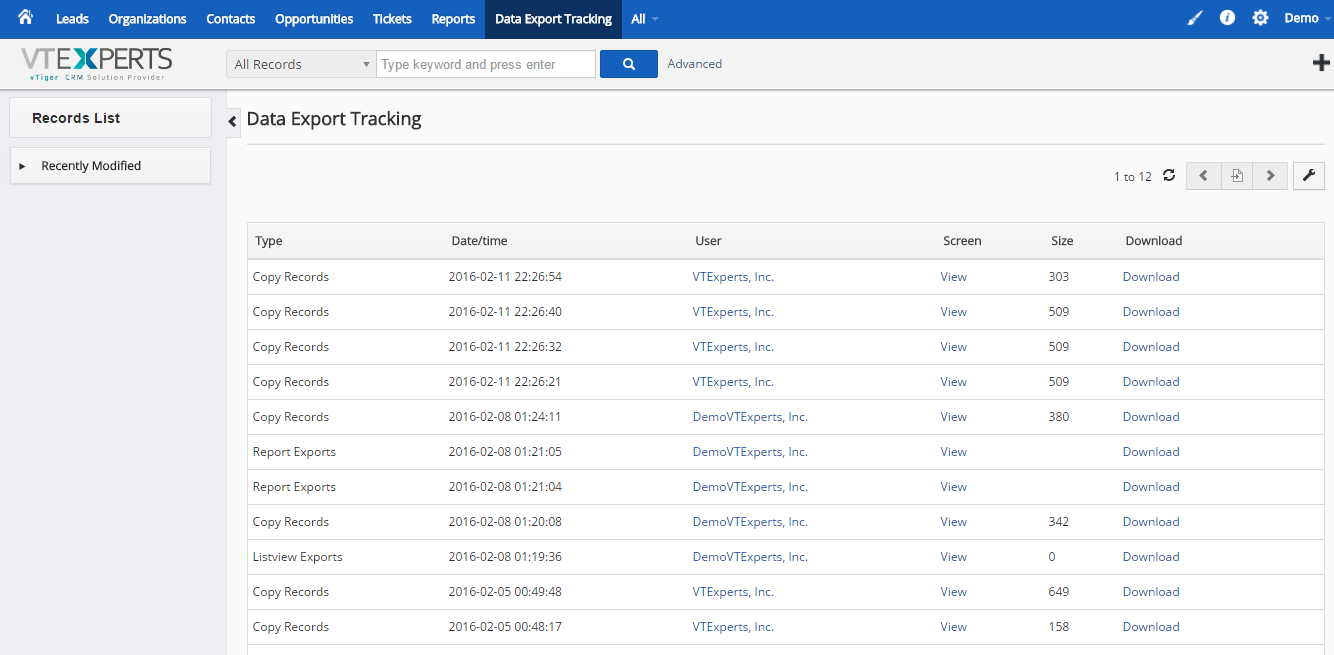This screenshot has height=655, width=1334.
Task: Select date 2016-02-11 22:26:54
Action: (505, 277)
